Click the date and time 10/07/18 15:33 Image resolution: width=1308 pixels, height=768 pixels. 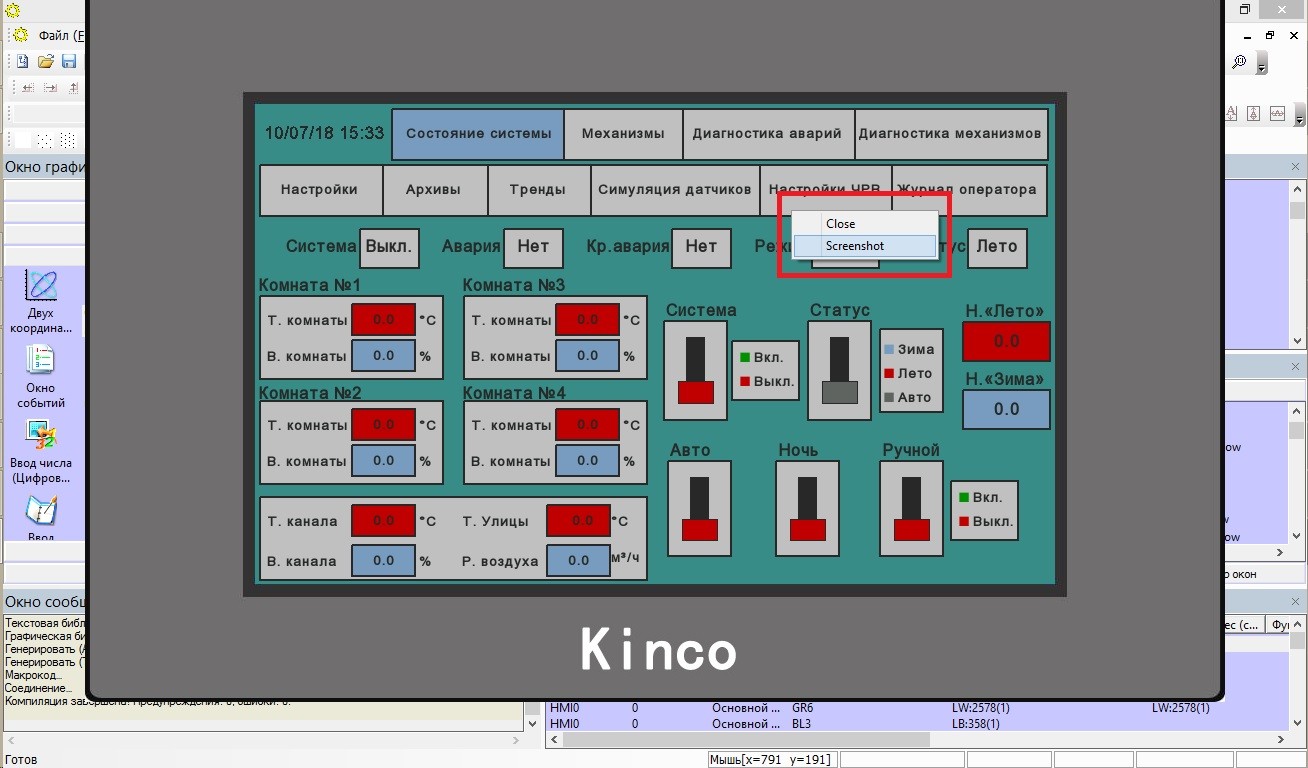[324, 133]
